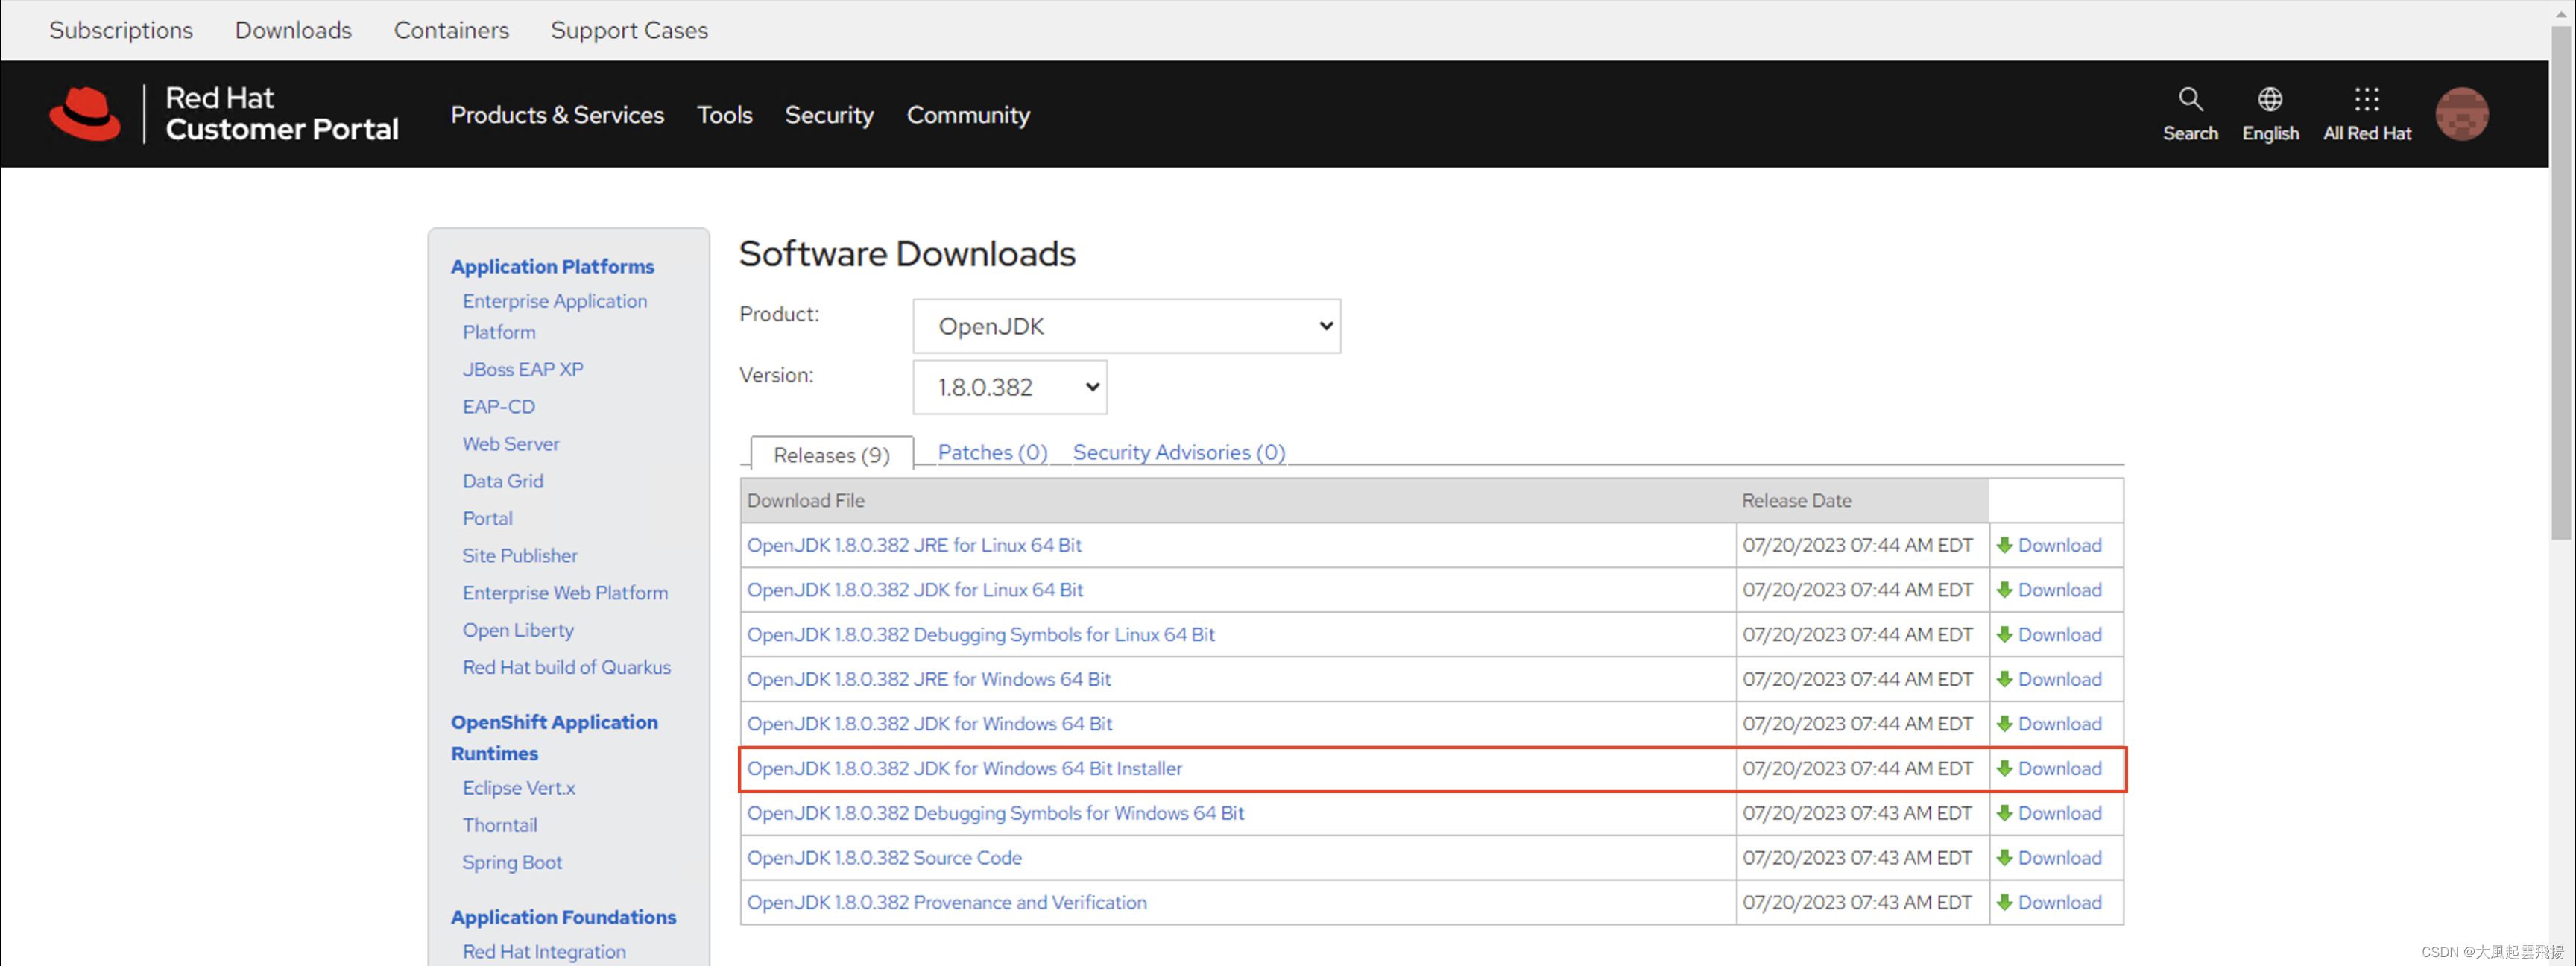Open the Version dropdown showing 1.8.0.382
This screenshot has height=966, width=2576.
1009,387
